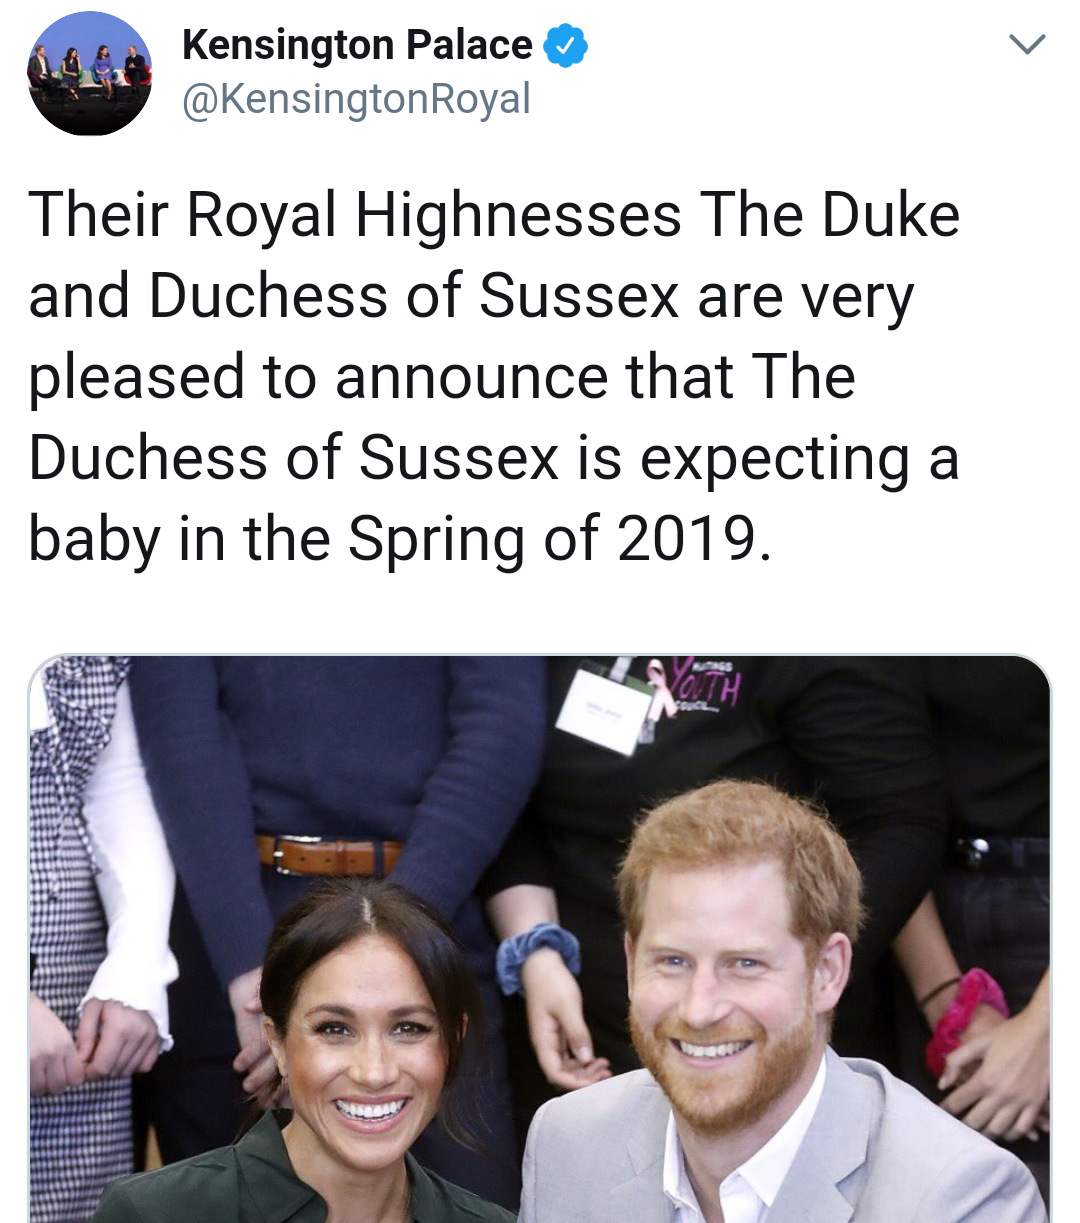Viewport: 1080px width, 1223px height.
Task: Expand the tweet options chevron
Action: click(x=1026, y=45)
